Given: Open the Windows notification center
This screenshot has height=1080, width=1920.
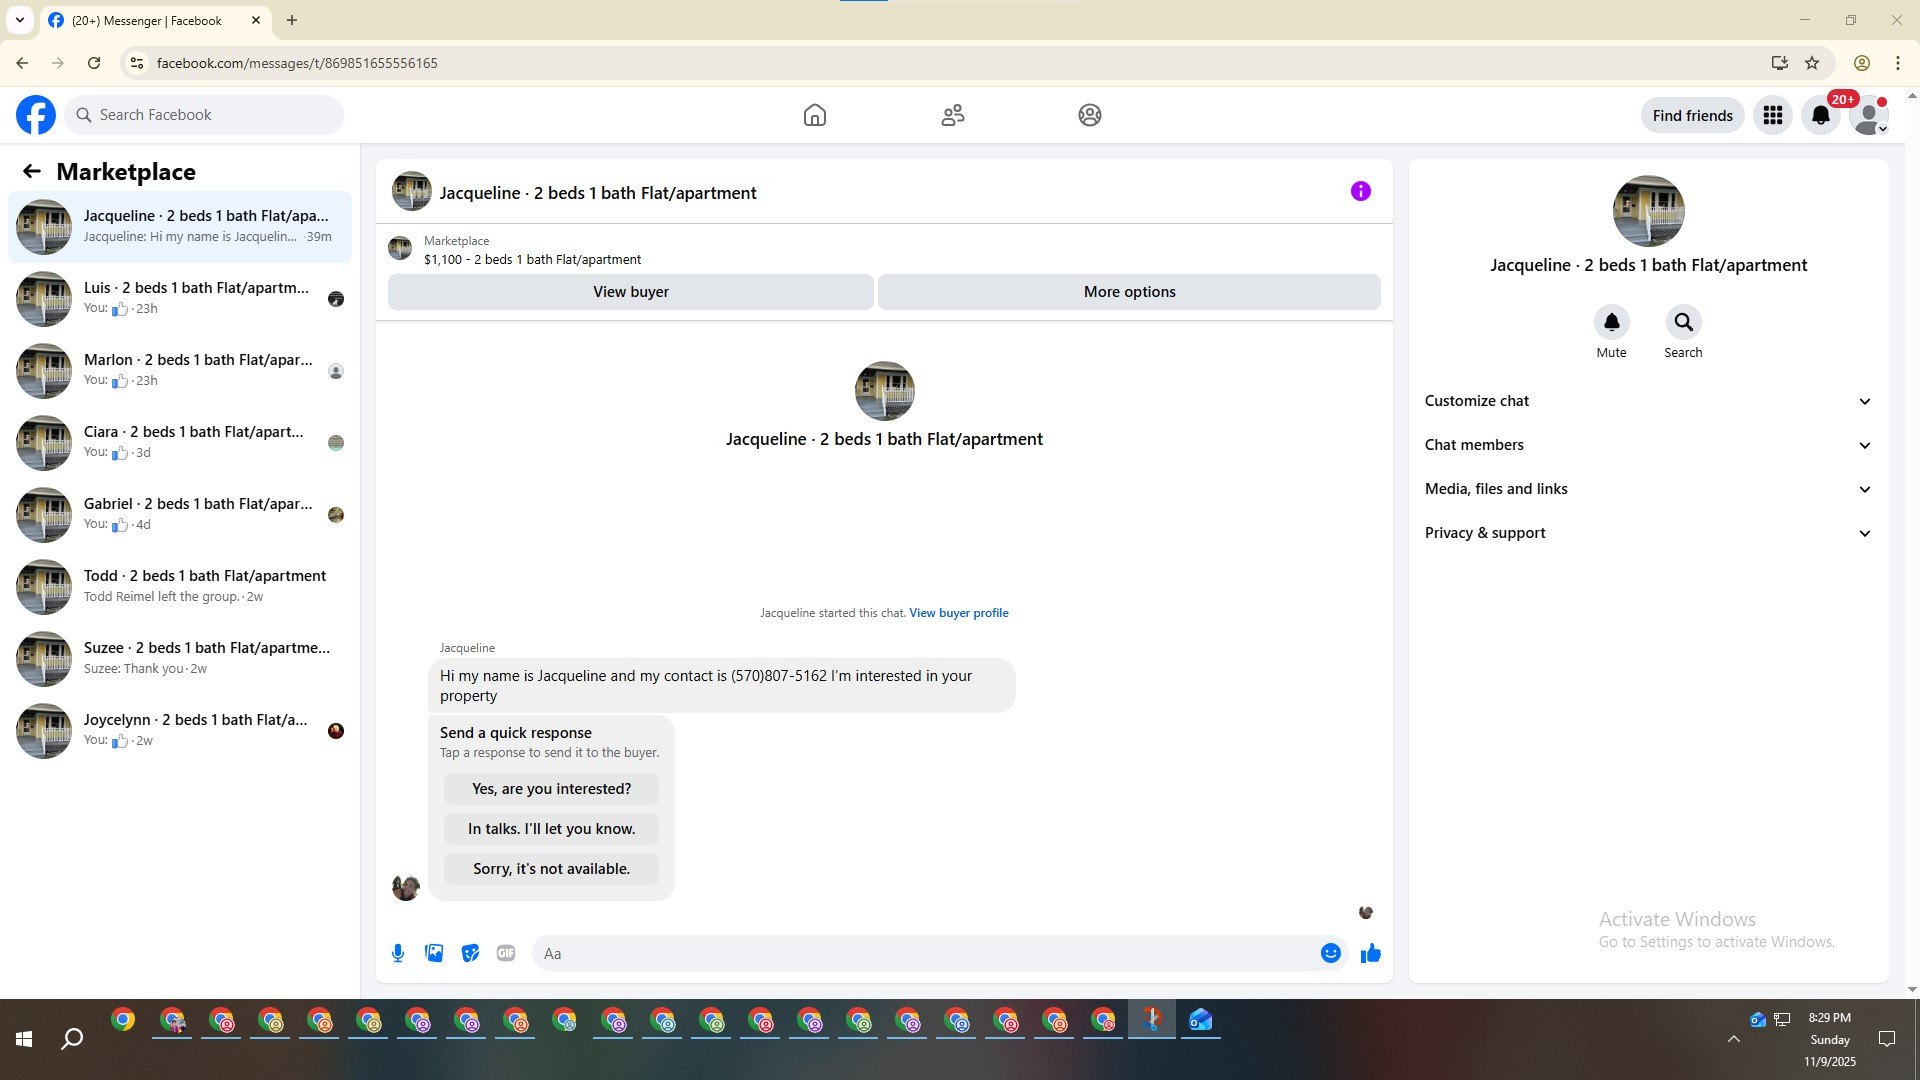Looking at the screenshot, I should point(1887,1040).
